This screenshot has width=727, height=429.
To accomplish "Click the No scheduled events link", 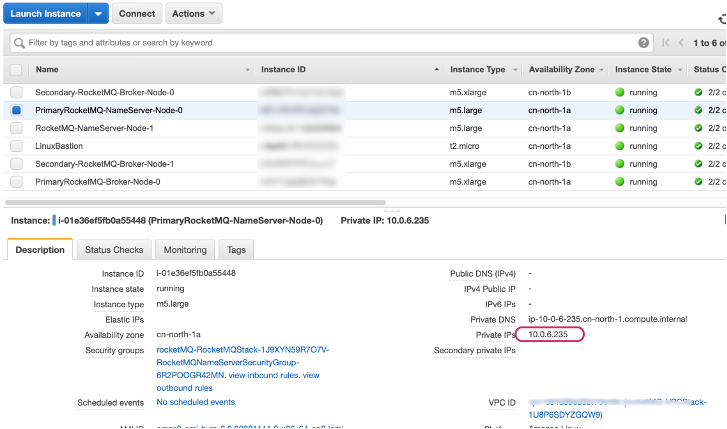I will [196, 402].
